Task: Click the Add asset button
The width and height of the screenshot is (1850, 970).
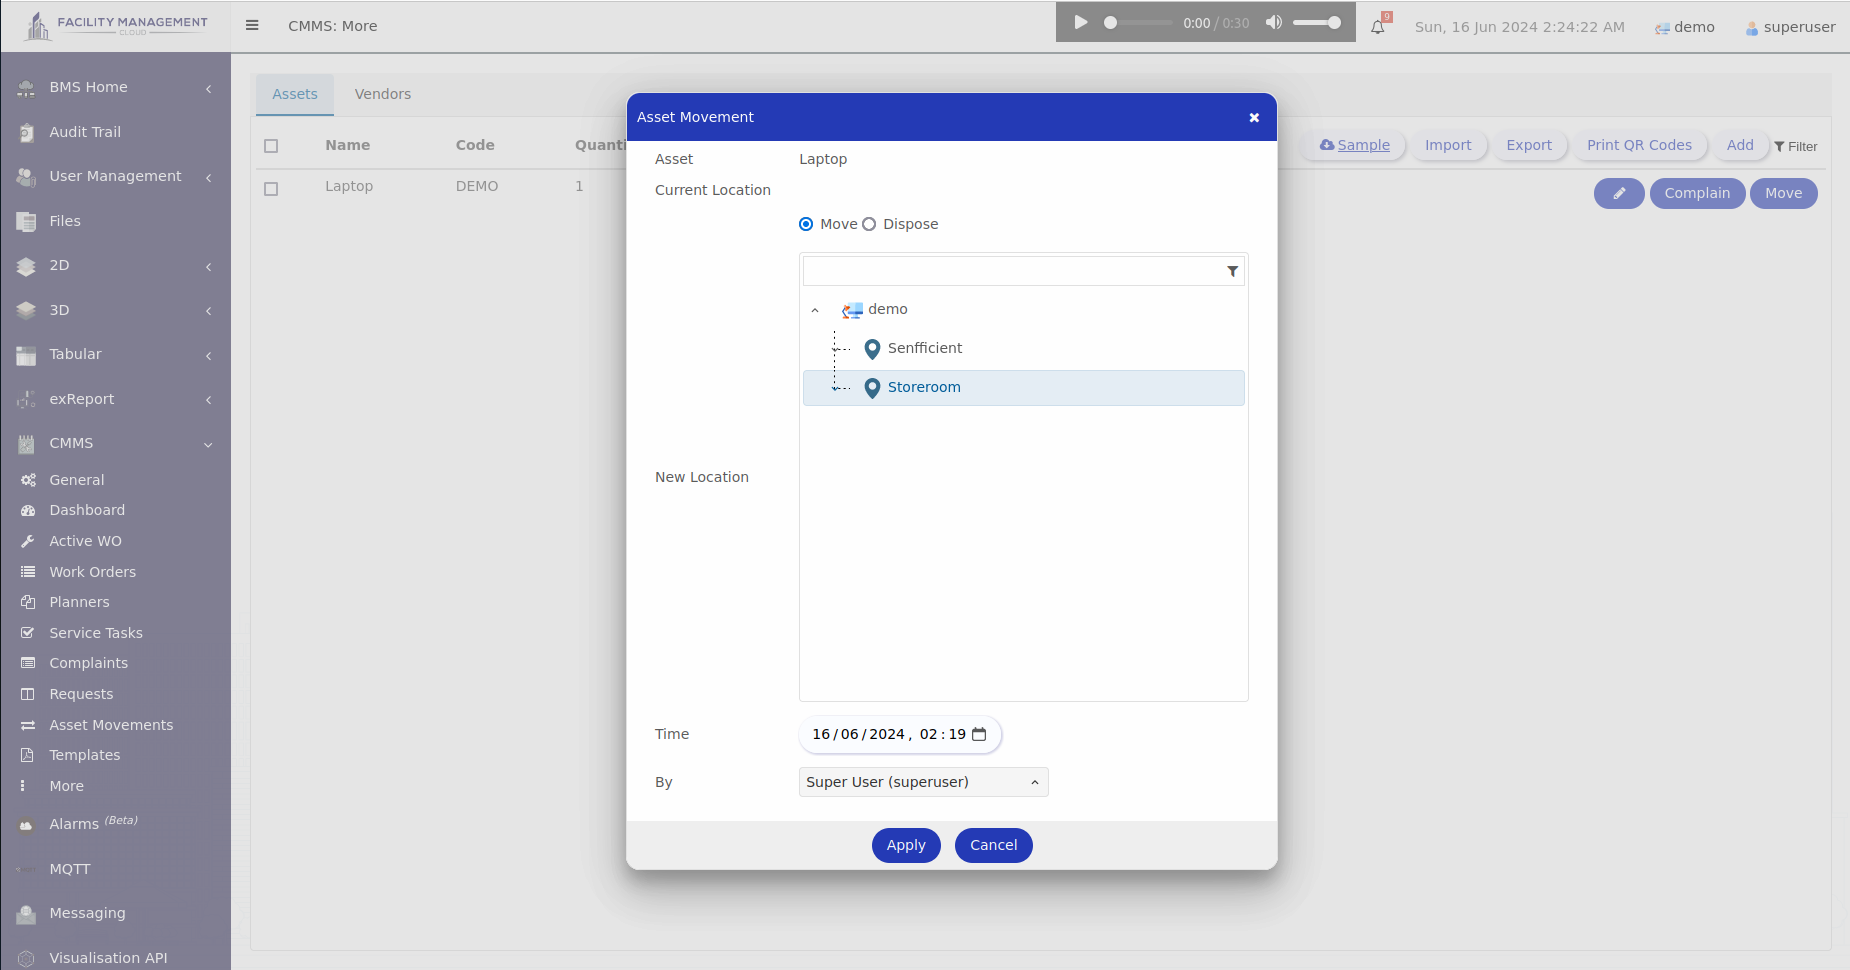Action: 1740,145
